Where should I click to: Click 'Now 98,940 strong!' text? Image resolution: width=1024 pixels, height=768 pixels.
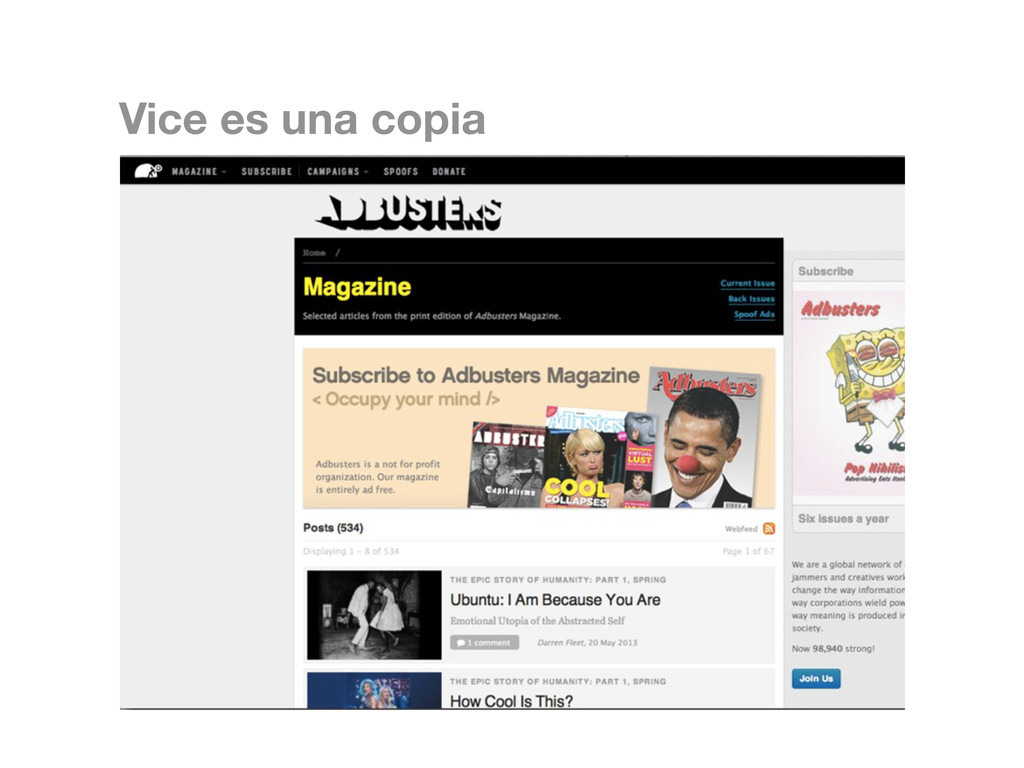click(833, 648)
